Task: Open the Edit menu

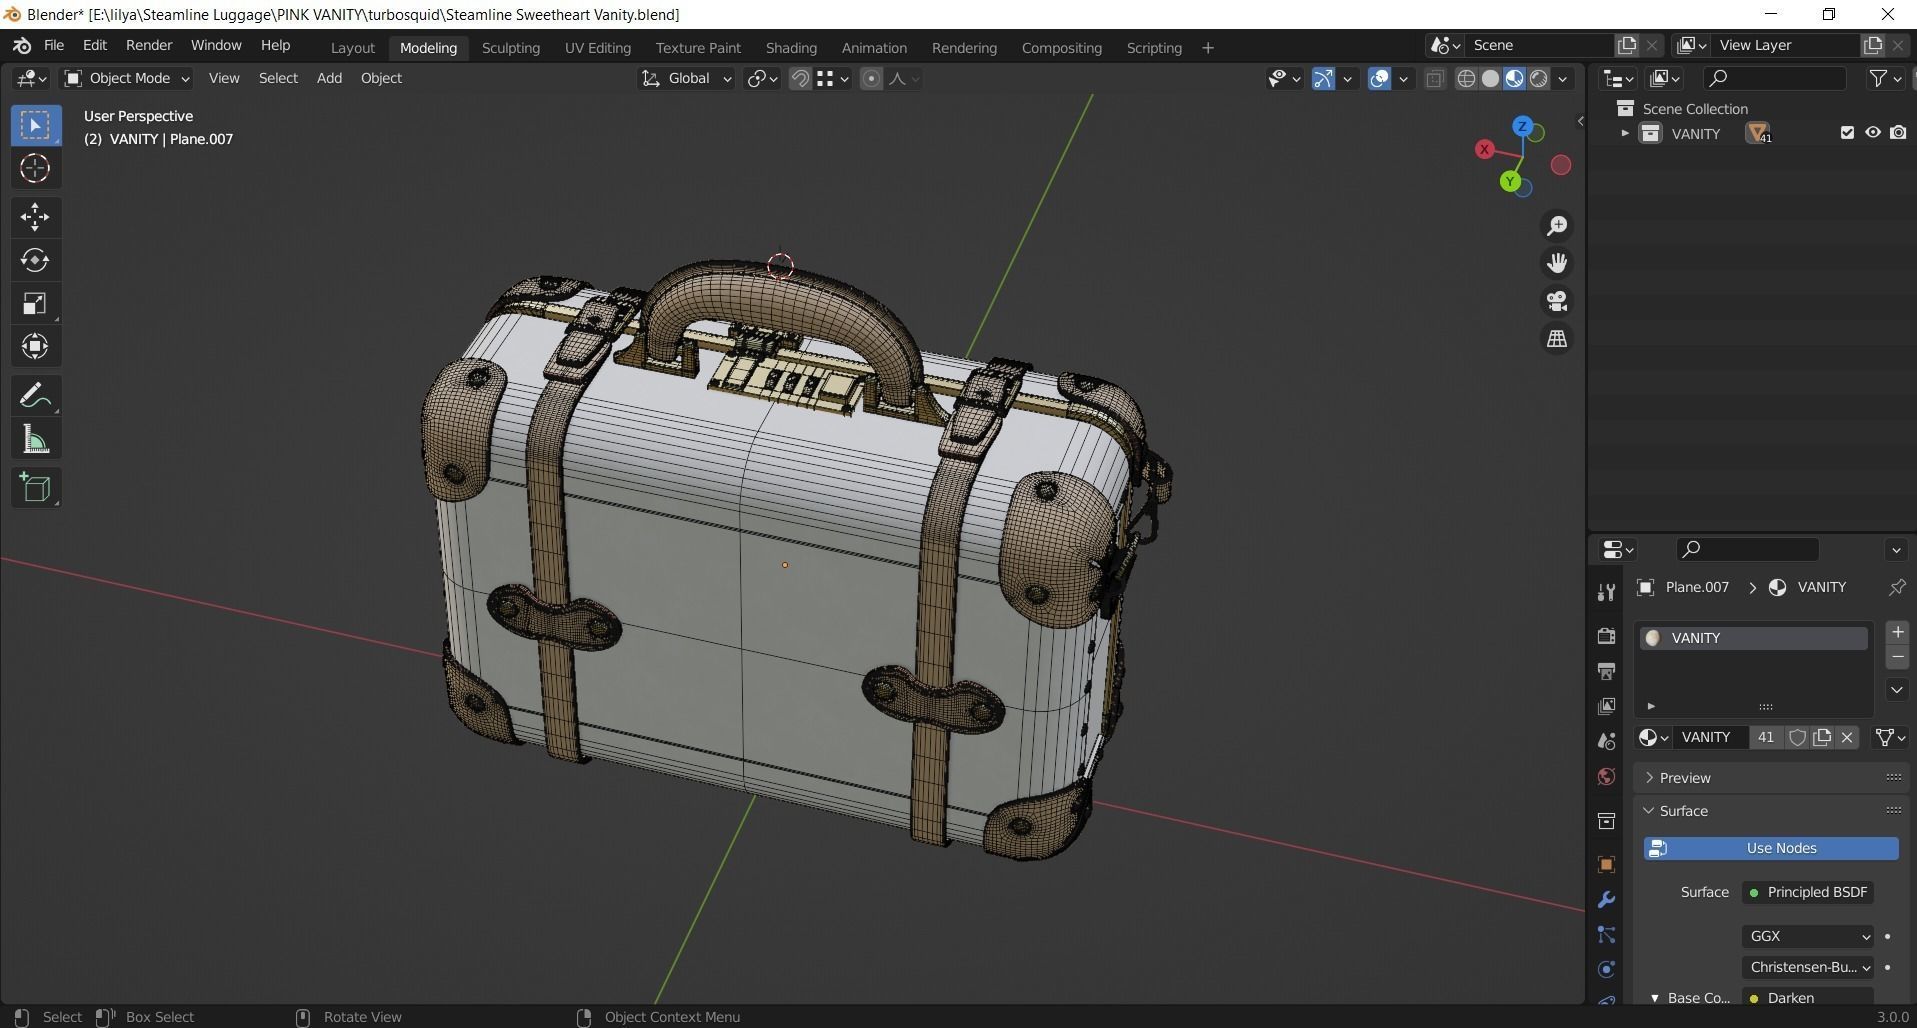Action: (x=95, y=45)
